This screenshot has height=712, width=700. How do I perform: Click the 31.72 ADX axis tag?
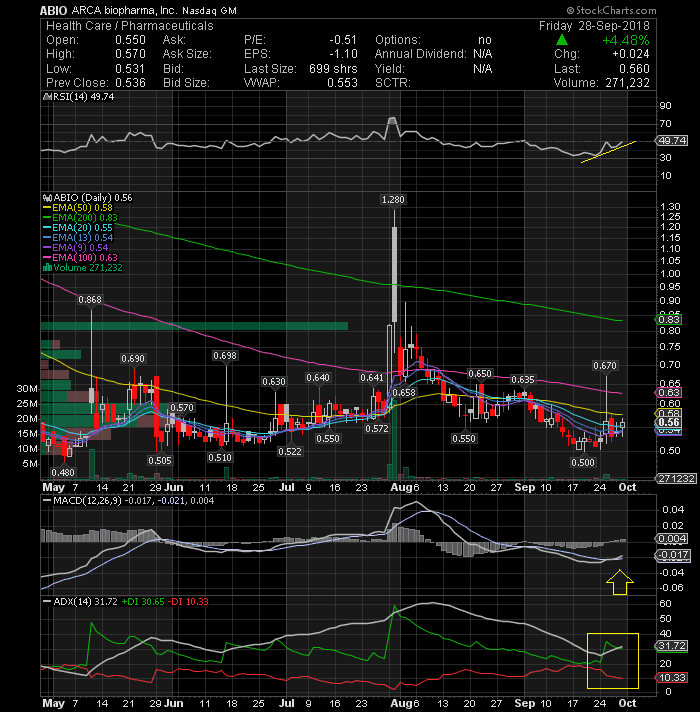[x=672, y=646]
